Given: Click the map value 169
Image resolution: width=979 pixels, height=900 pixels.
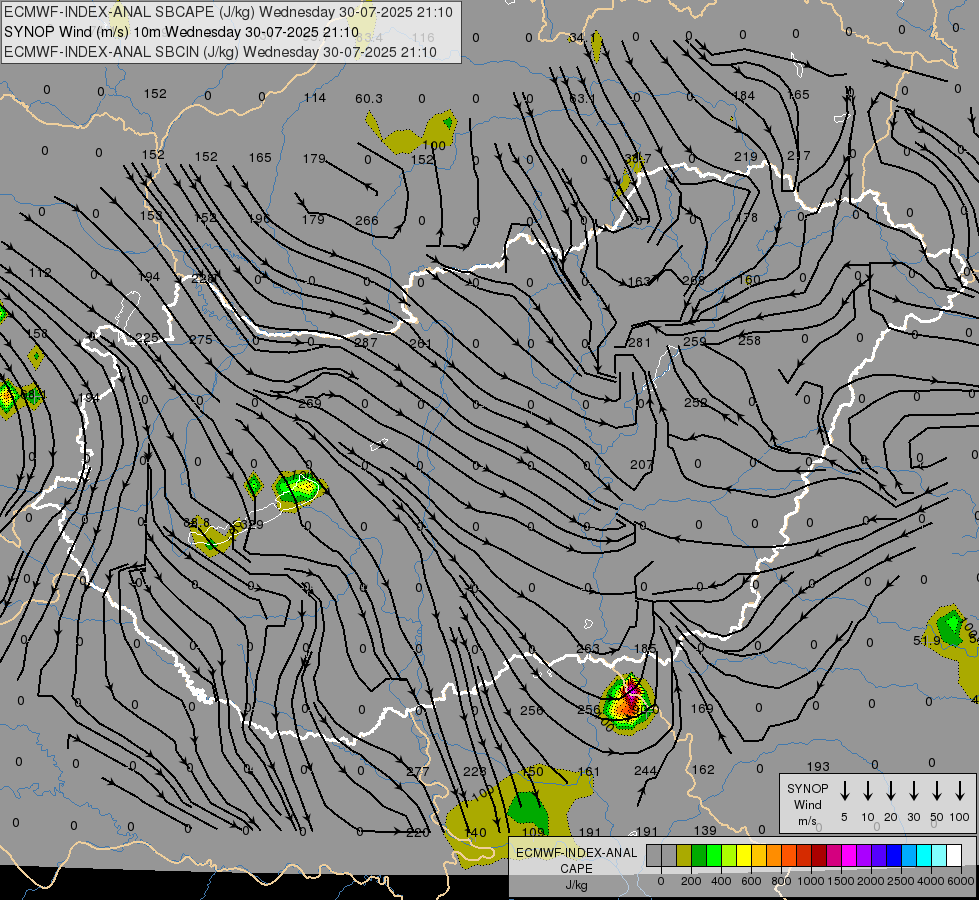Looking at the screenshot, I should tap(702, 708).
